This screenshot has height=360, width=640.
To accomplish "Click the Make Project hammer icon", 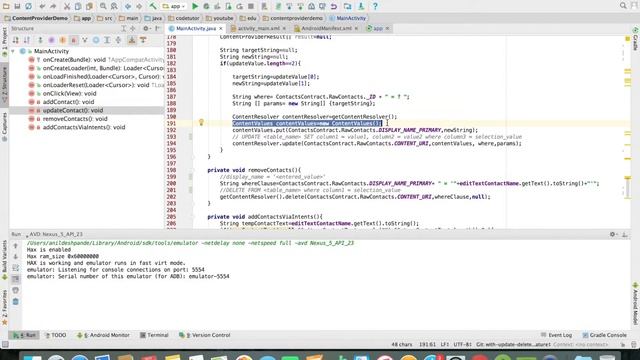I will click(153, 6).
